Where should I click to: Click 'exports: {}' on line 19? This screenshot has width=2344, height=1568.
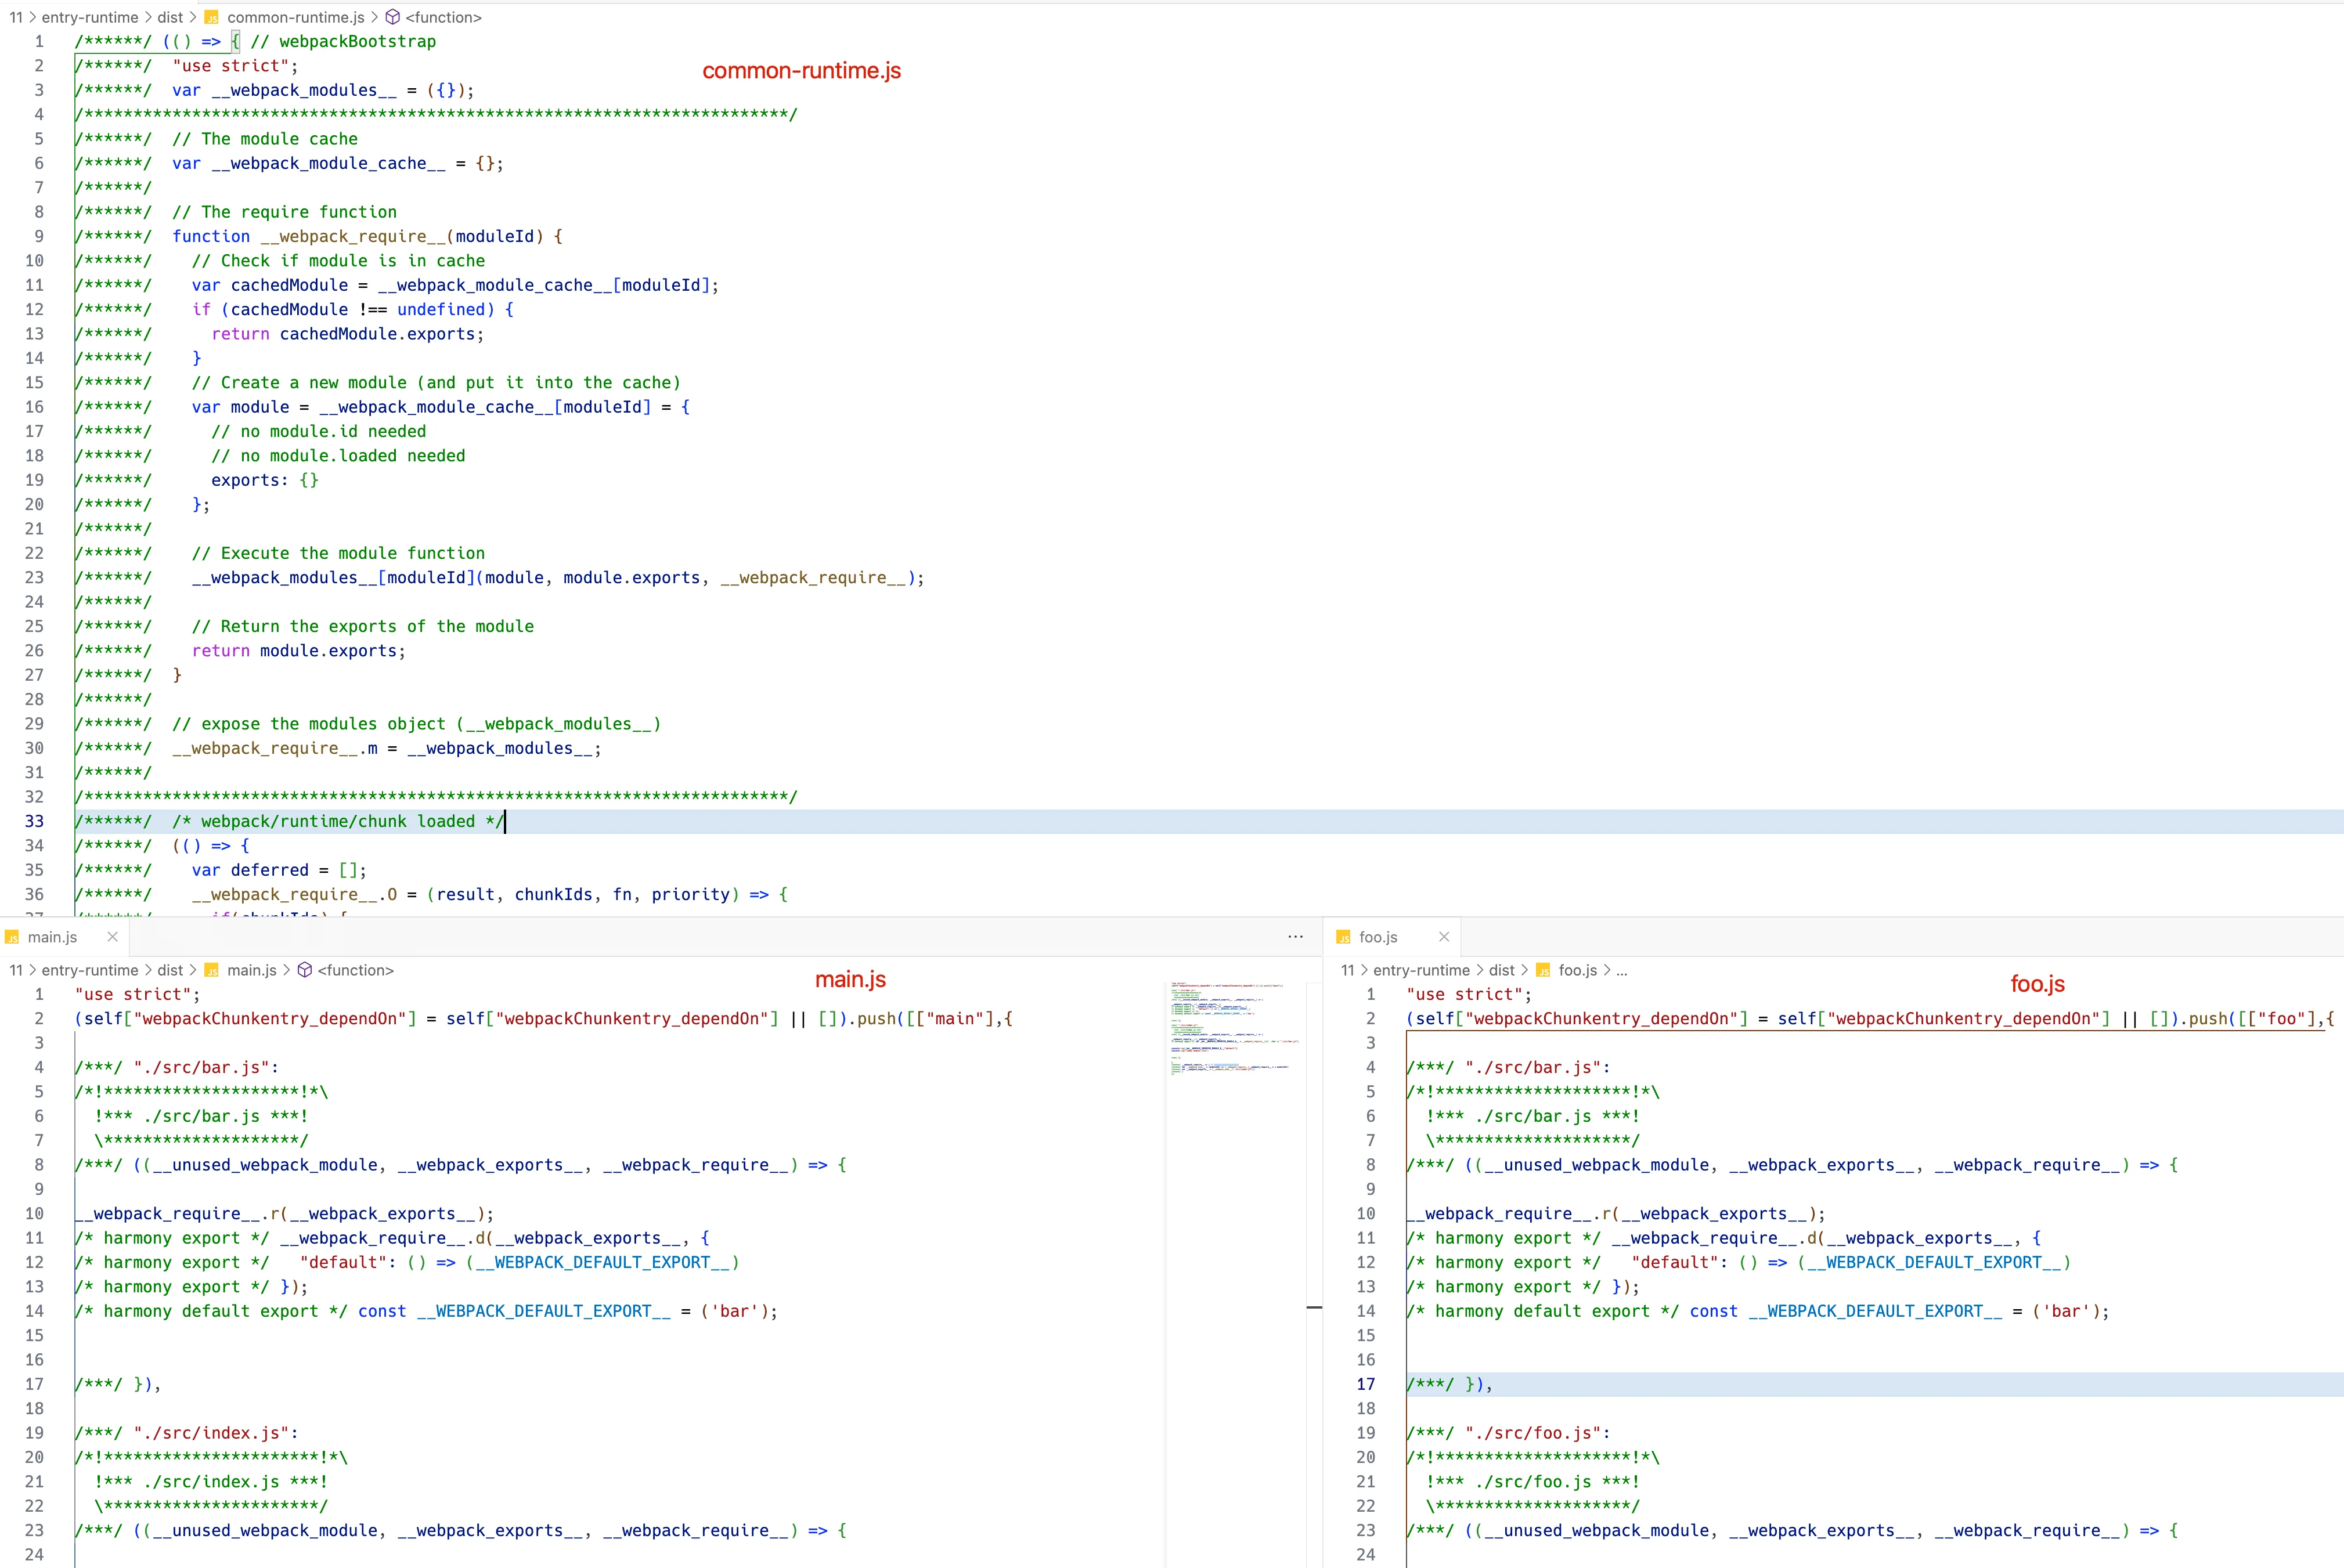tap(265, 480)
